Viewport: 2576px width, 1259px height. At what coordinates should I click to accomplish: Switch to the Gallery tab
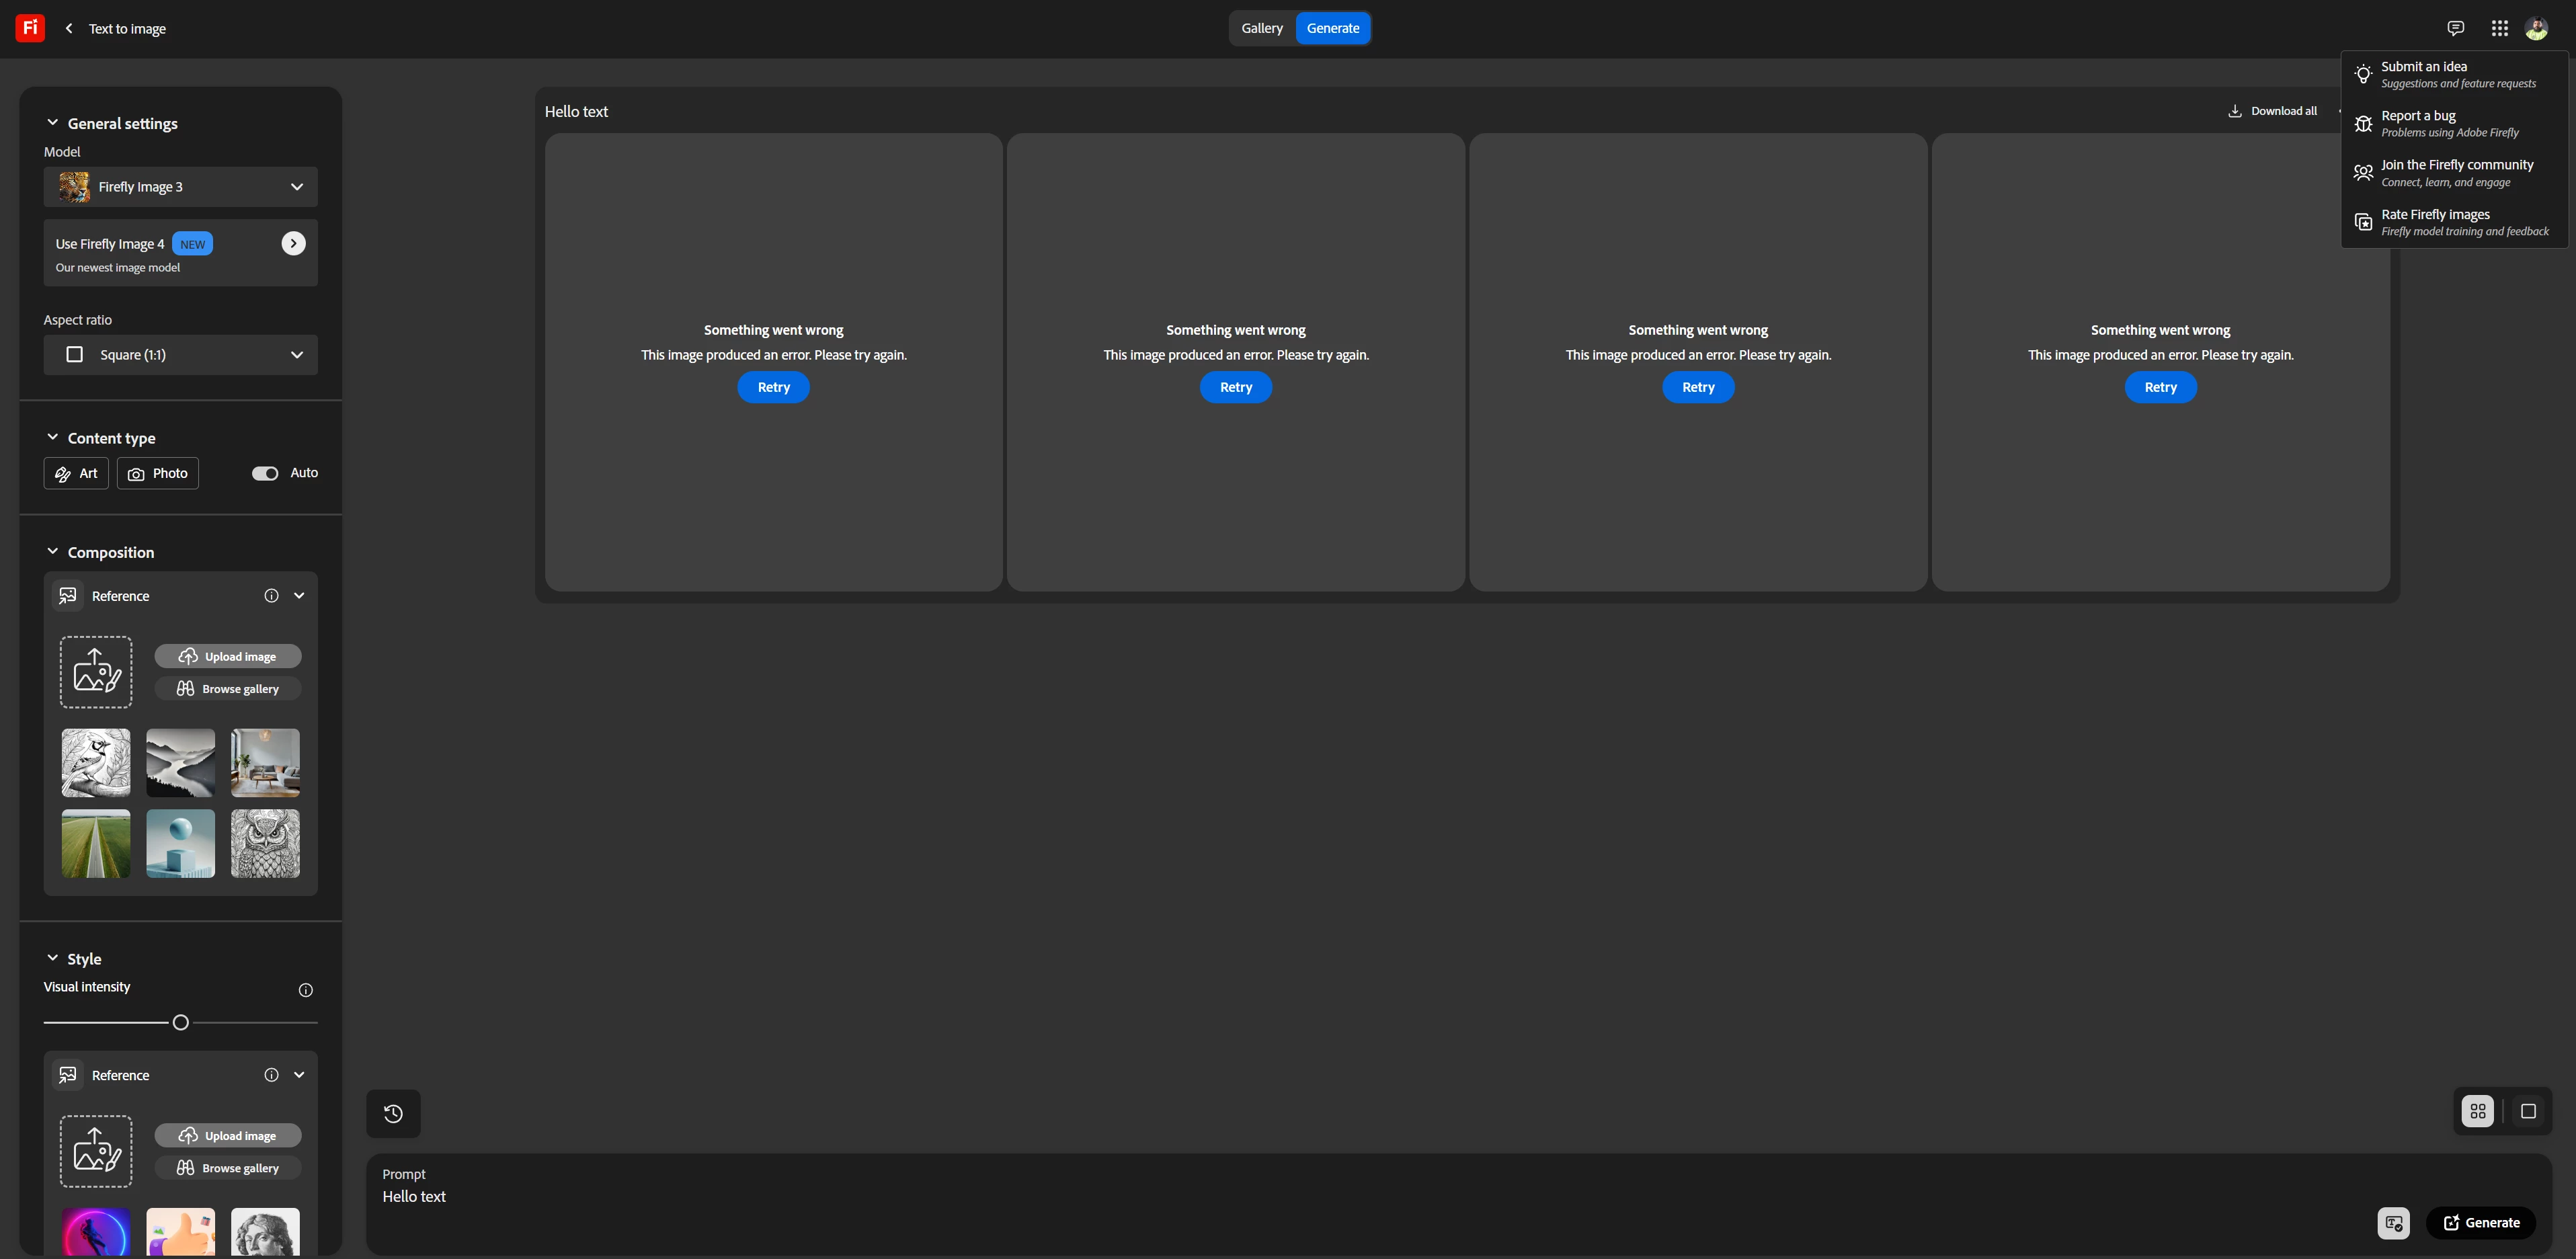pyautogui.click(x=1261, y=28)
